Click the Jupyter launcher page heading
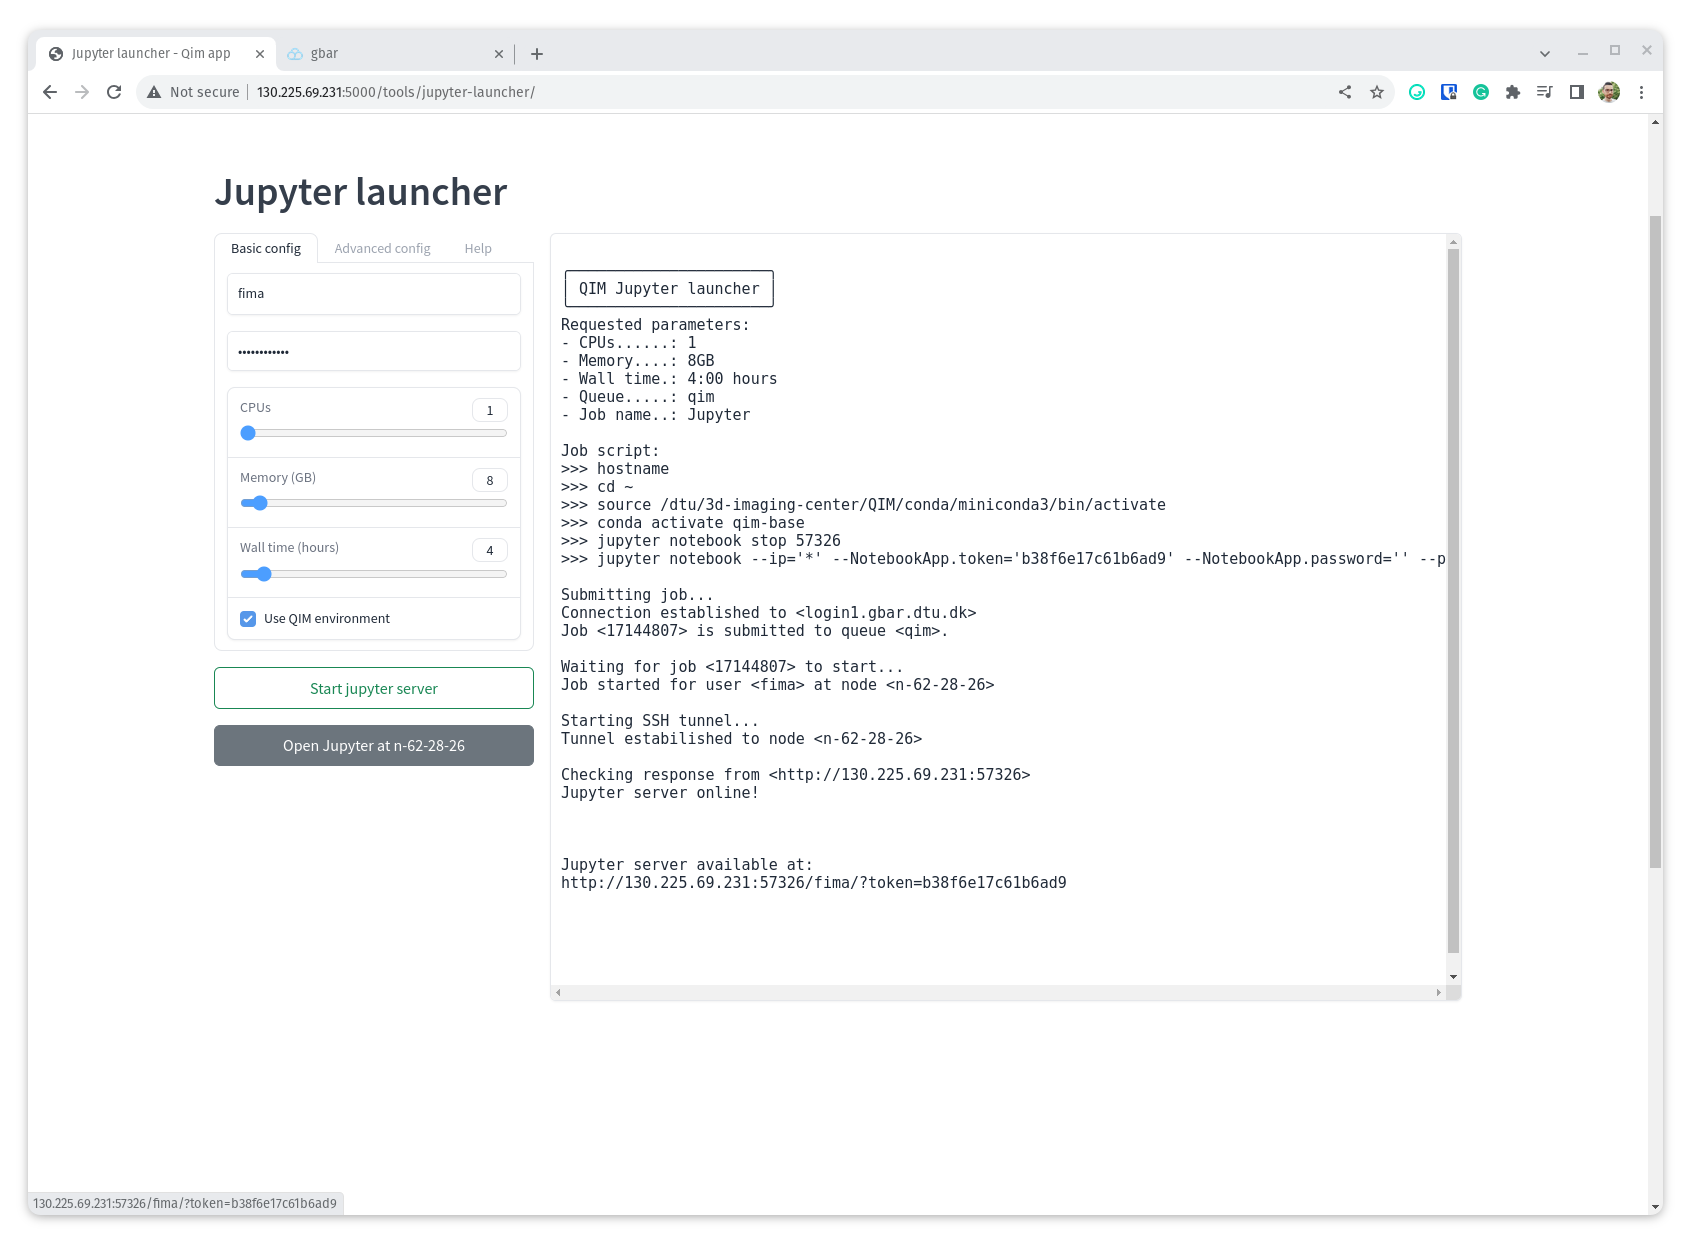 pyautogui.click(x=361, y=192)
